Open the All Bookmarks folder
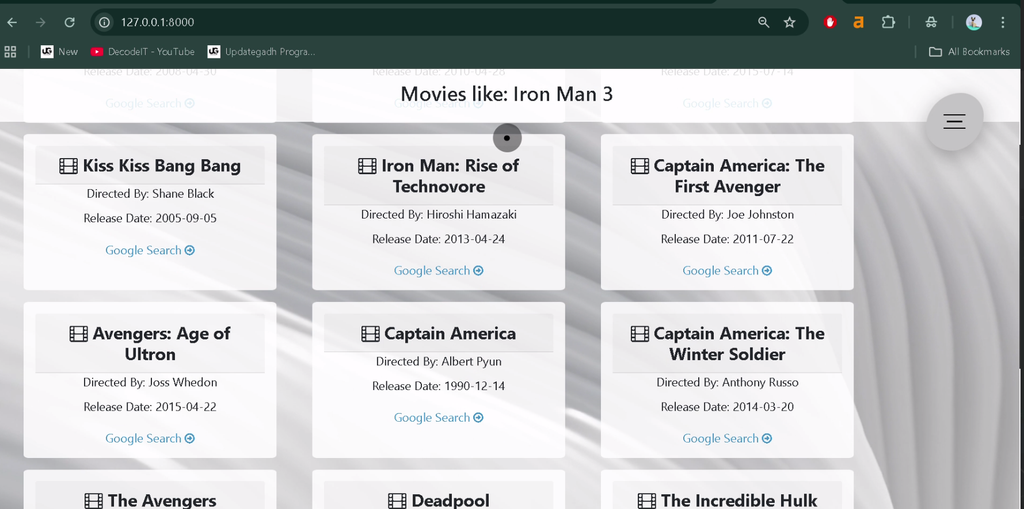The height and width of the screenshot is (509, 1024). tap(969, 52)
